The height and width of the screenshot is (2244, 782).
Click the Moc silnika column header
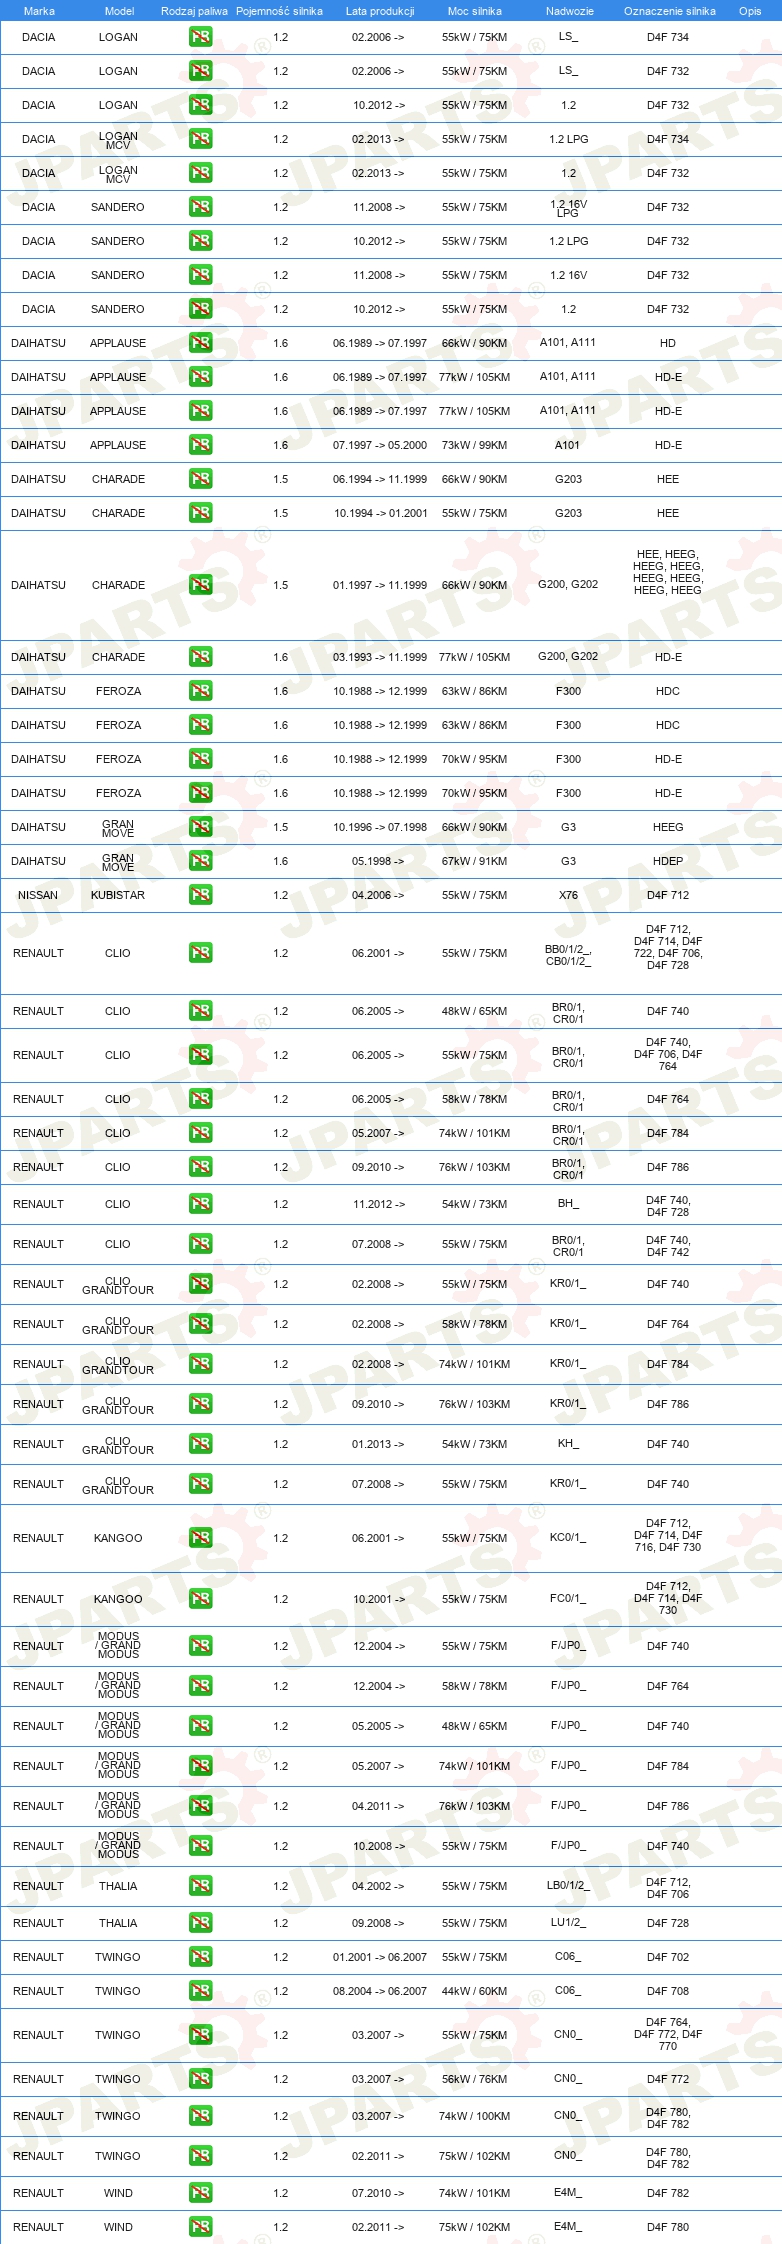coord(475,11)
